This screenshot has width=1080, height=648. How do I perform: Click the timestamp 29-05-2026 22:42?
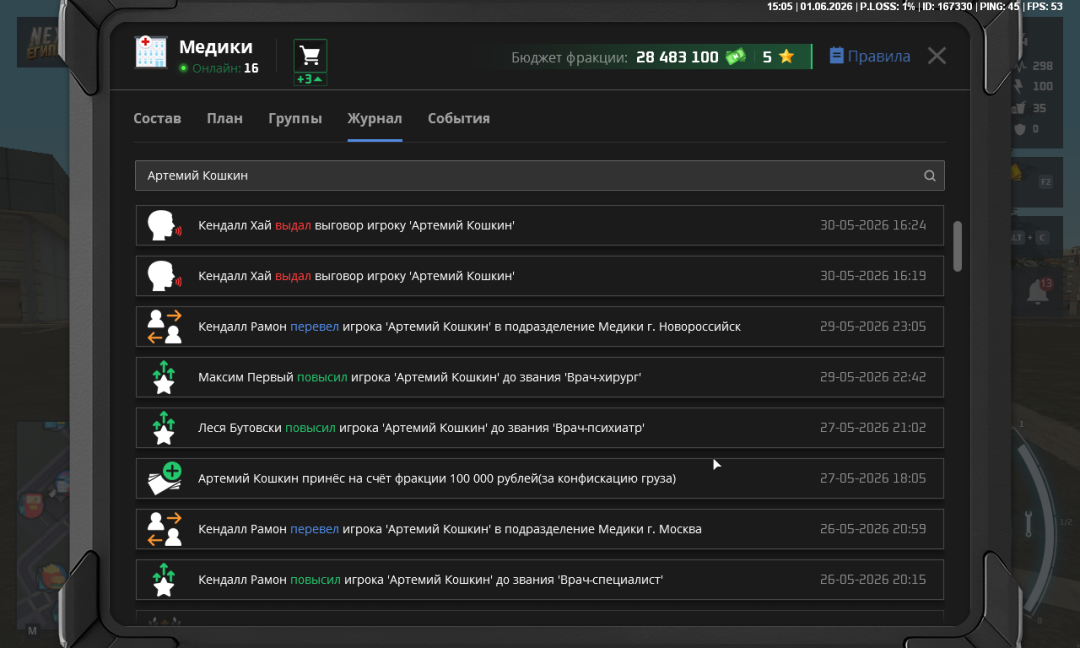tap(873, 377)
